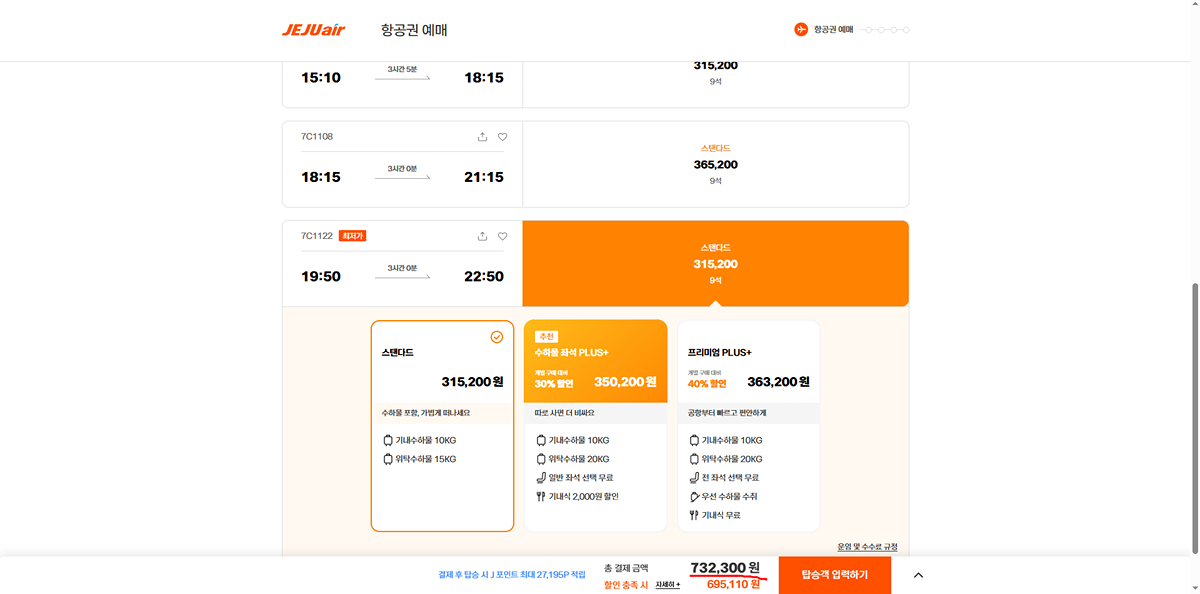Favorite flight 7C1122 with heart icon
The height and width of the screenshot is (594, 1200).
click(x=503, y=236)
